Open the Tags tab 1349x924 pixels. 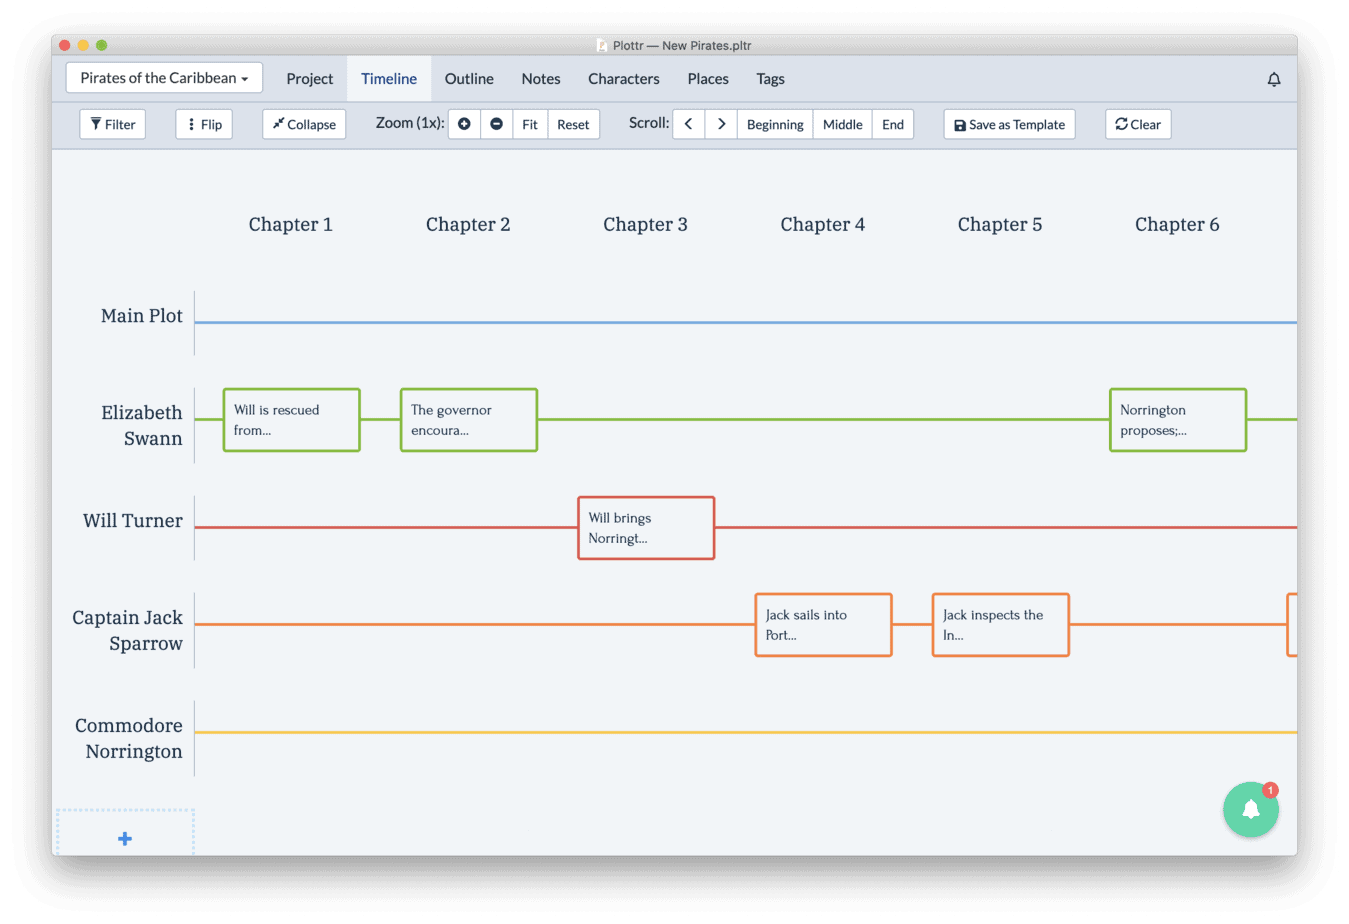(770, 79)
